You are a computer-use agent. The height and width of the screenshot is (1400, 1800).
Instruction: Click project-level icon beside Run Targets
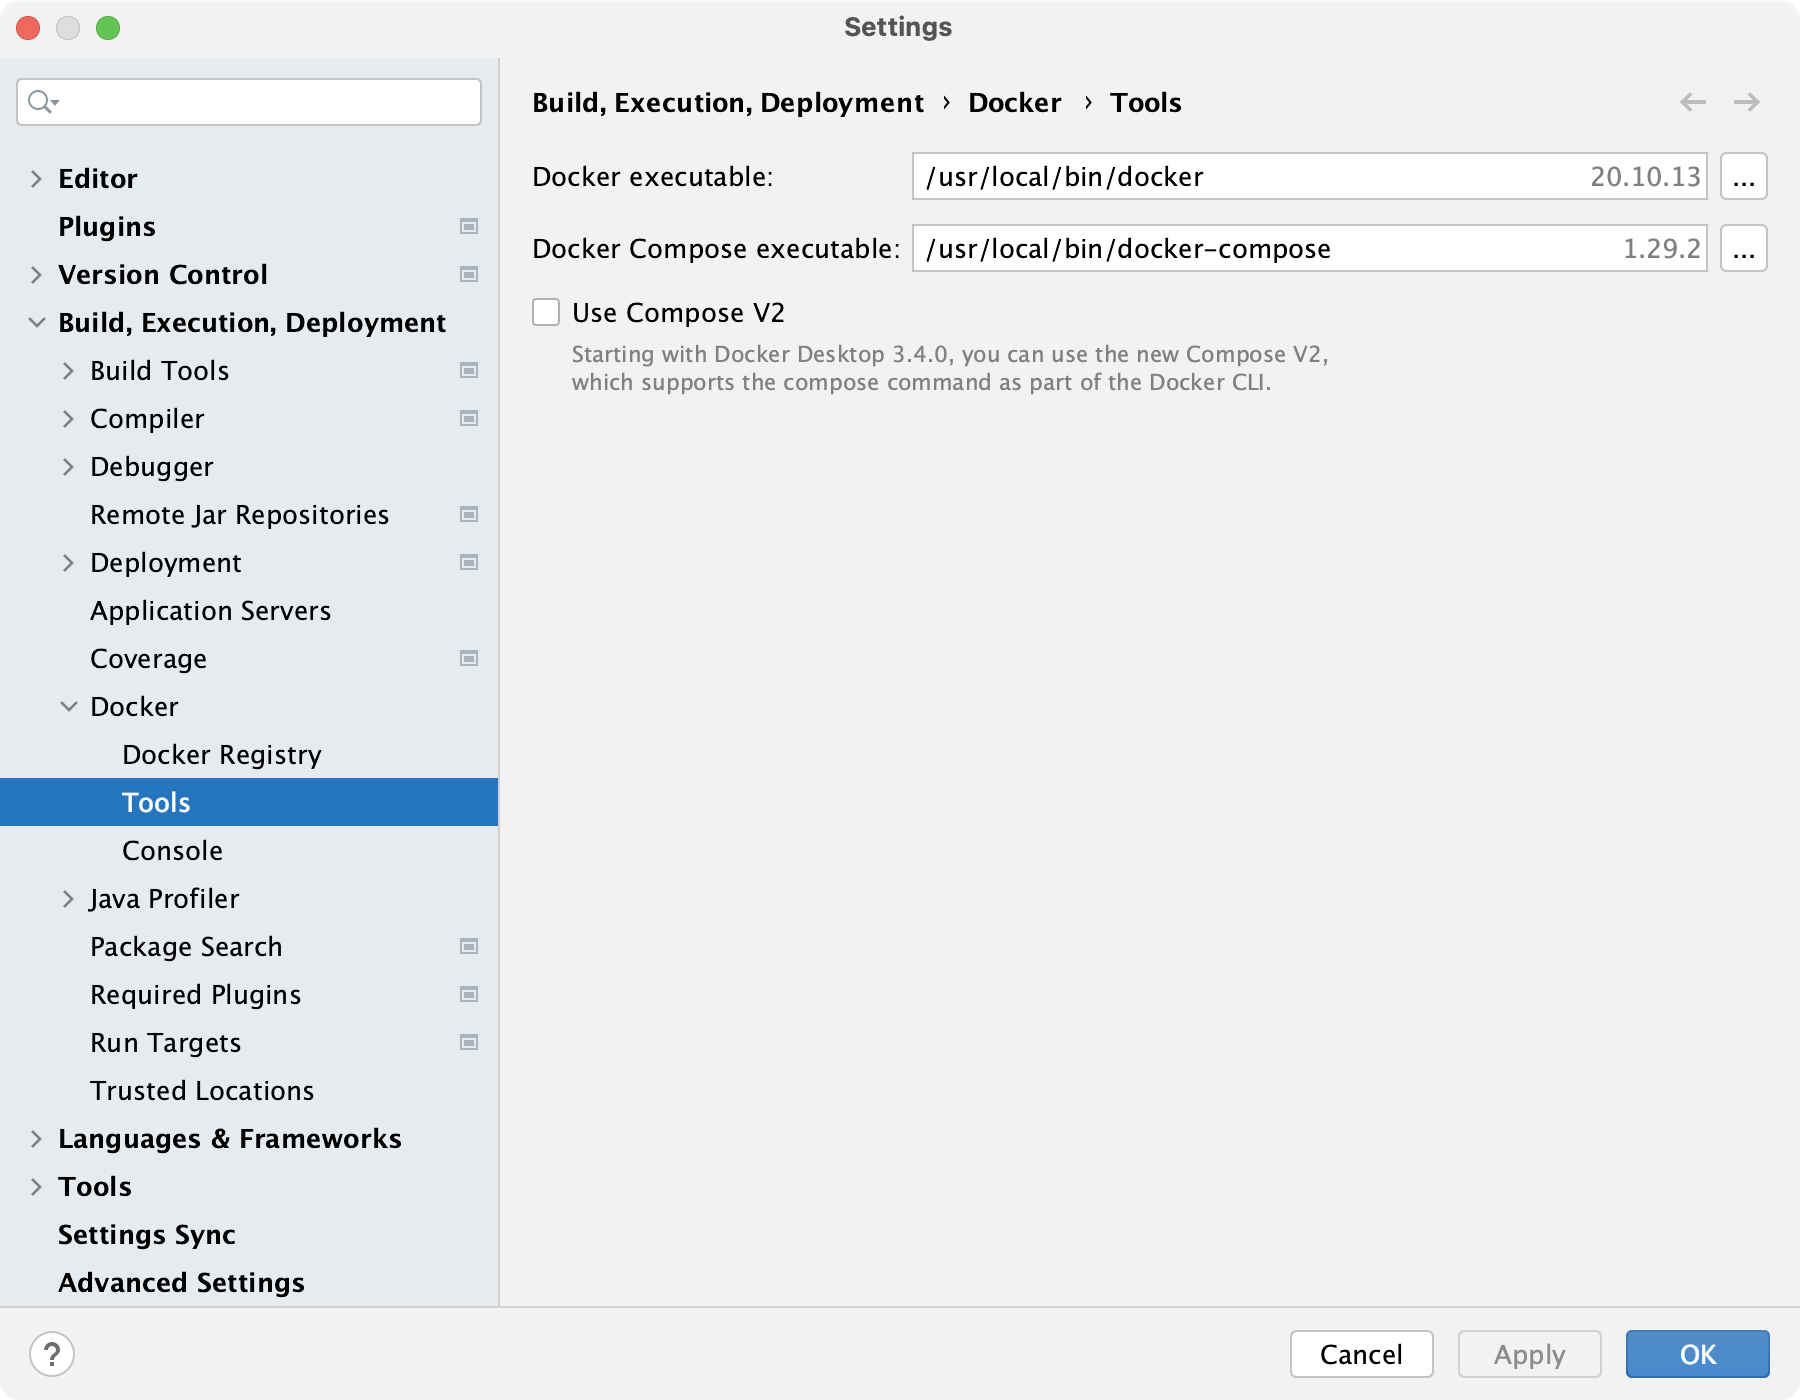click(468, 1043)
